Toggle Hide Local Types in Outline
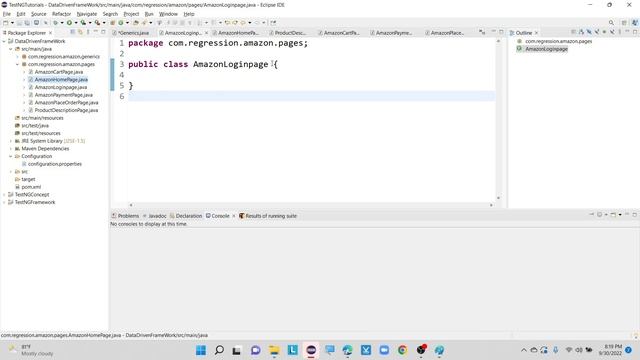 (x=612, y=32)
